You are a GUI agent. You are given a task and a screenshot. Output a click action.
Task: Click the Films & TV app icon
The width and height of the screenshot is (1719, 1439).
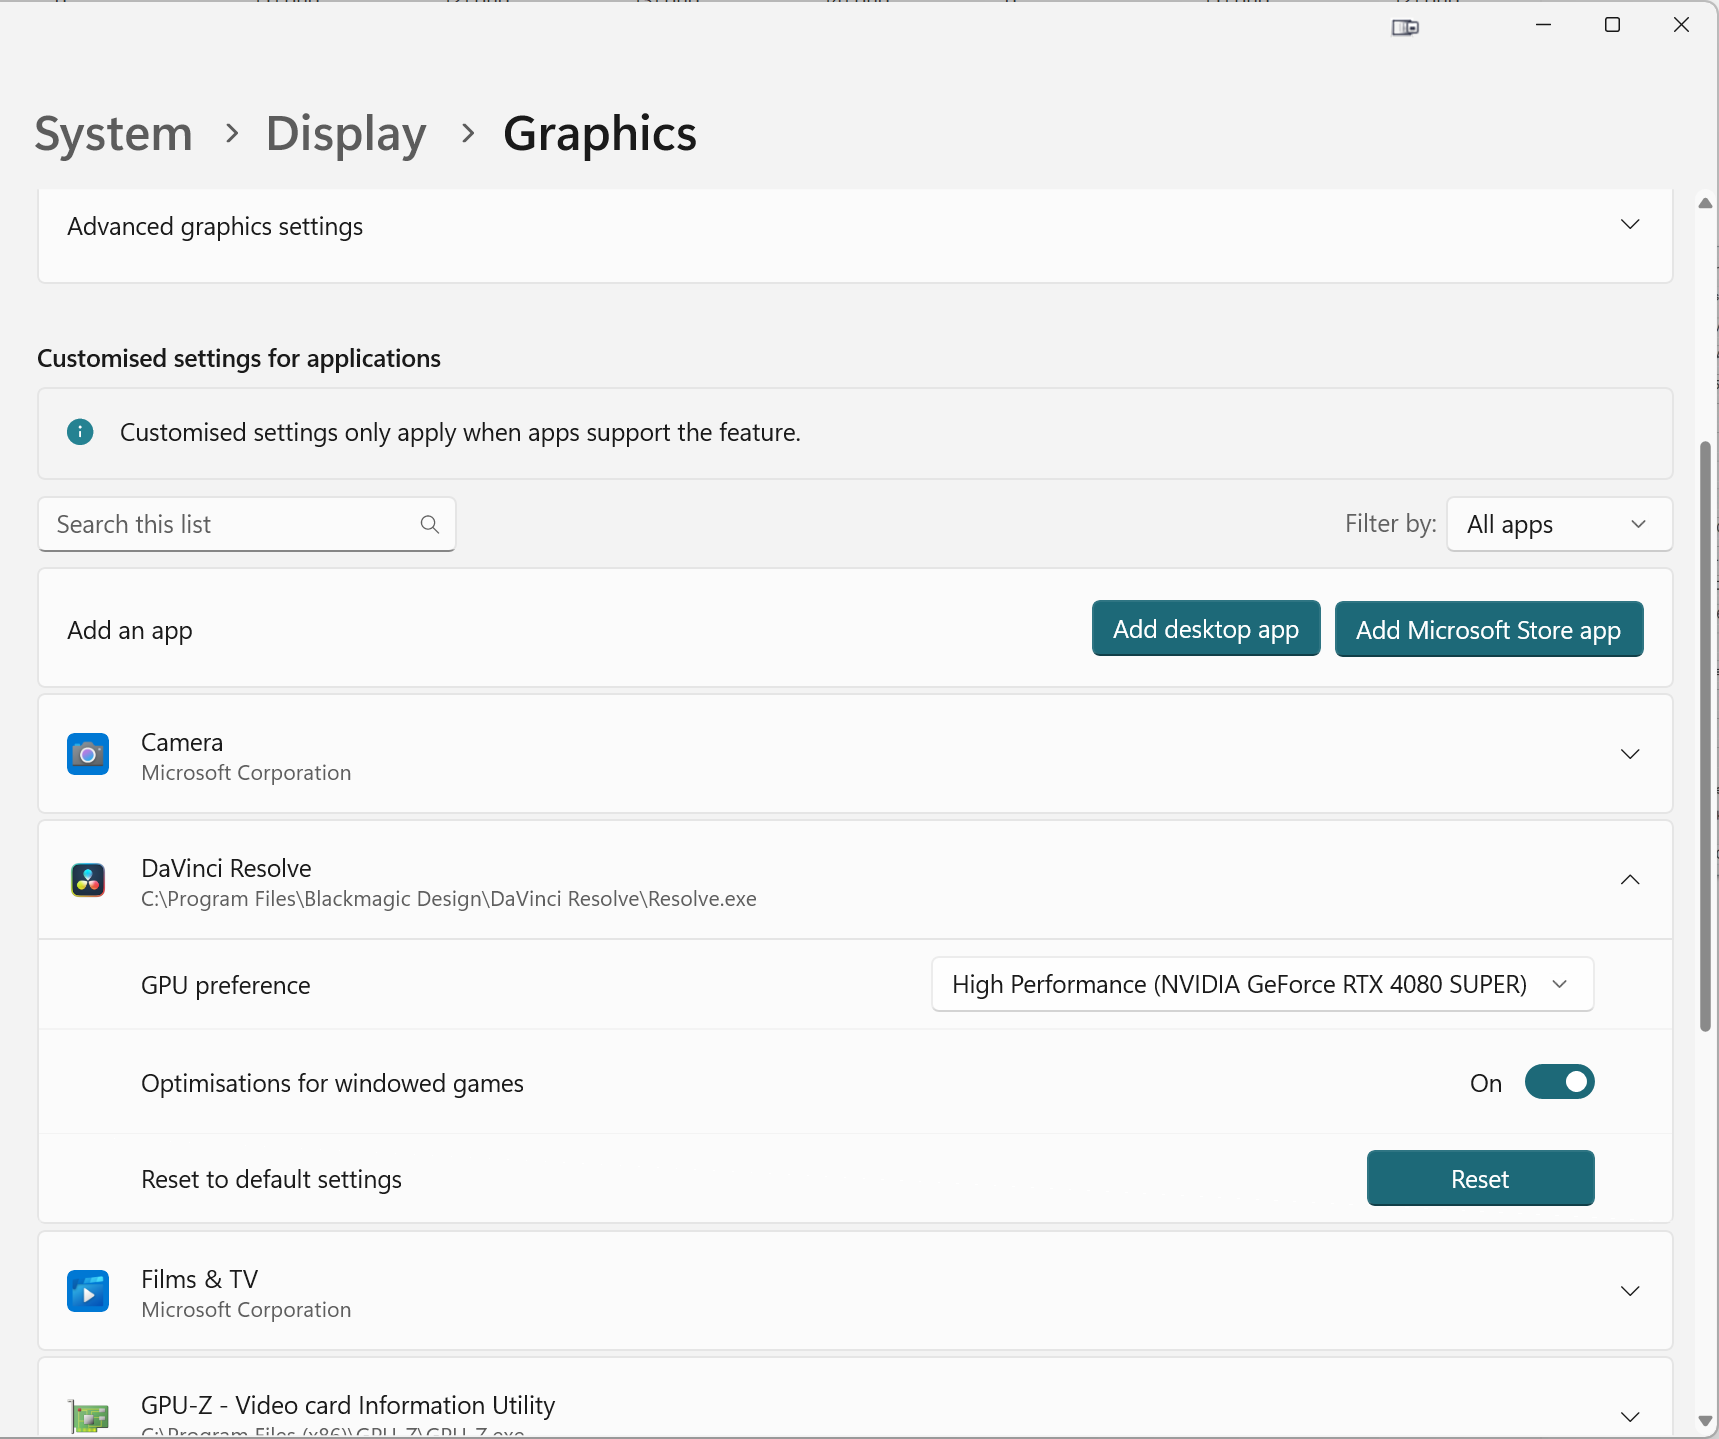(88, 1291)
